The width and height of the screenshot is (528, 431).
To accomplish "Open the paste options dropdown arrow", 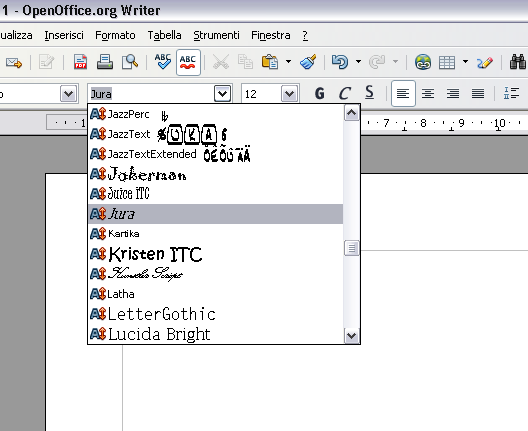I will (288, 62).
